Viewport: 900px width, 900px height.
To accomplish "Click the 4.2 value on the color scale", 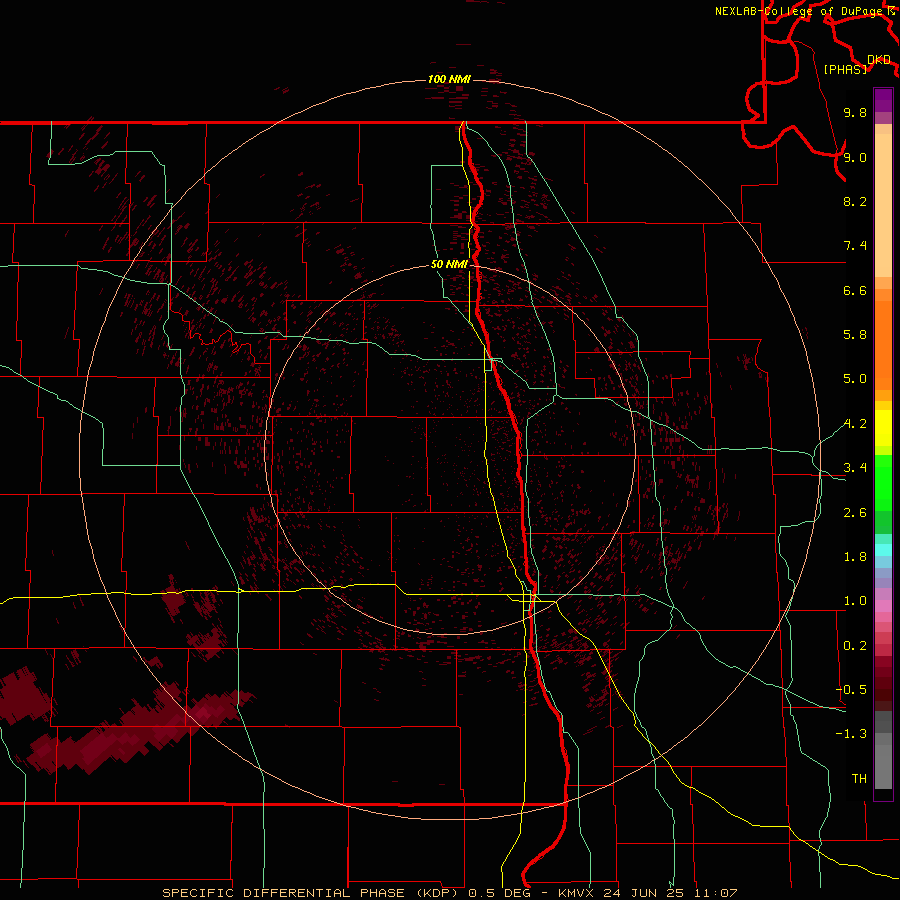I will [x=855, y=424].
